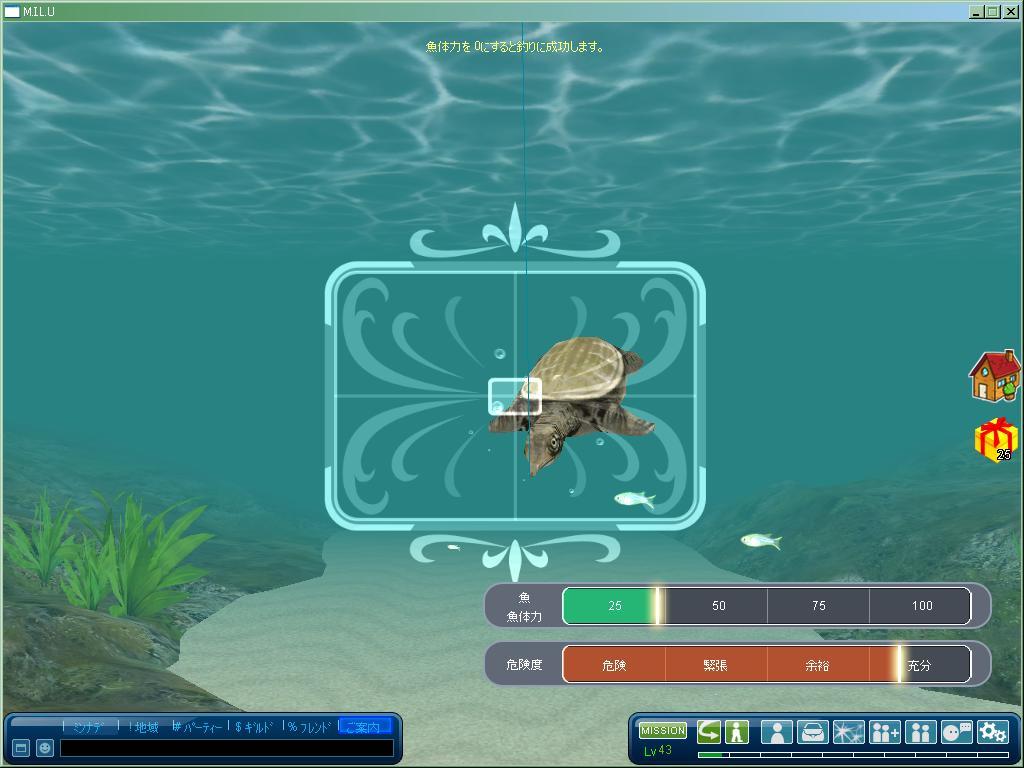Click the standing avatar icon
Viewport: 1024px width, 768px height.
[737, 731]
